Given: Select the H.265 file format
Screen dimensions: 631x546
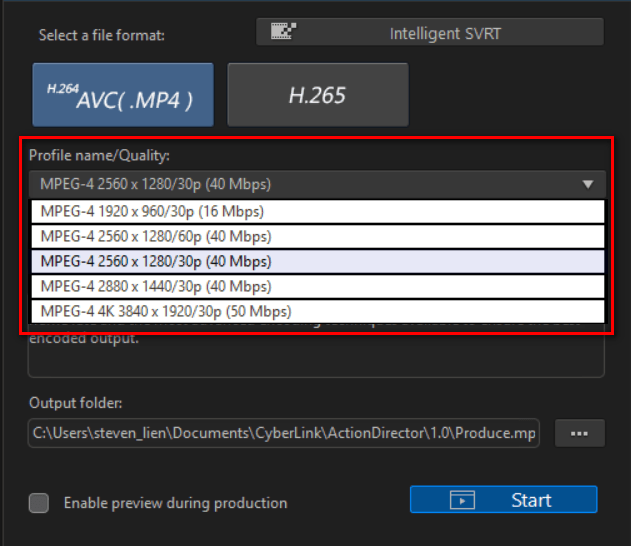Looking at the screenshot, I should point(318,95).
